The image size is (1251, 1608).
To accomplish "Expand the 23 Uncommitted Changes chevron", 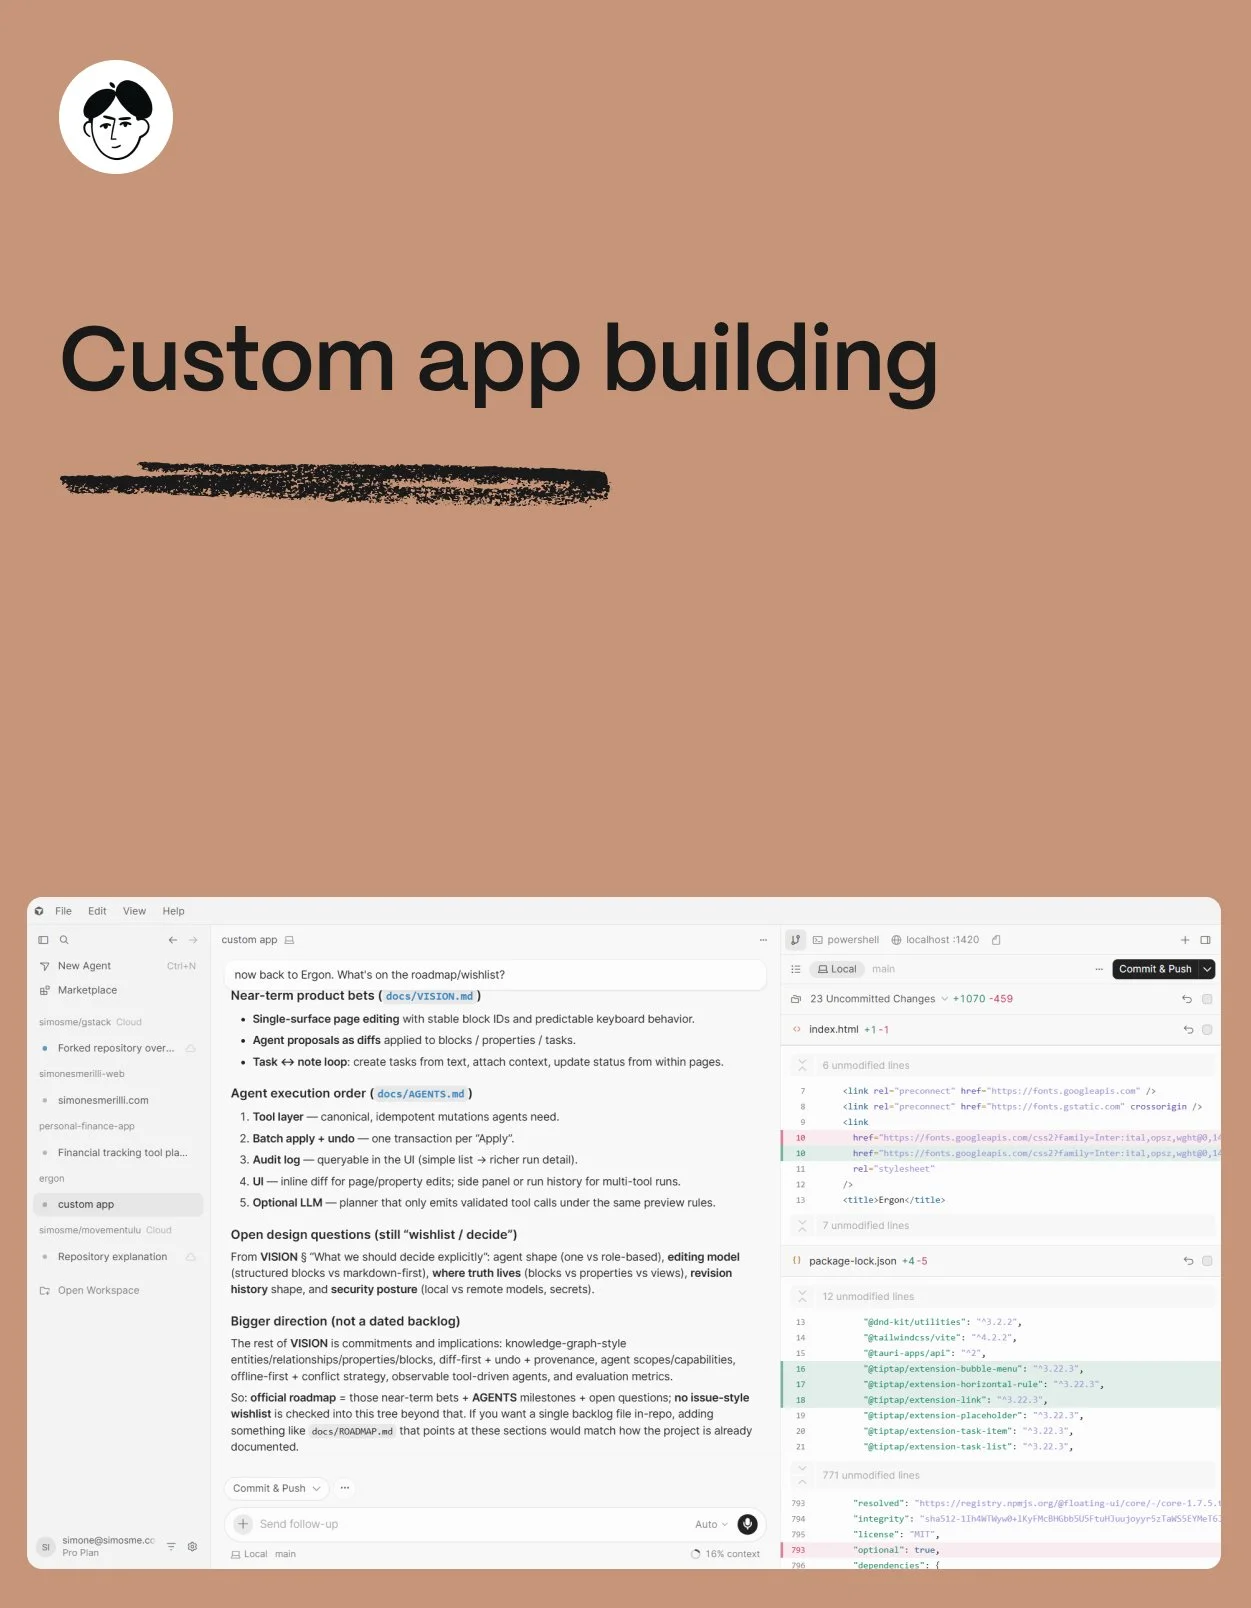I will [x=944, y=999].
